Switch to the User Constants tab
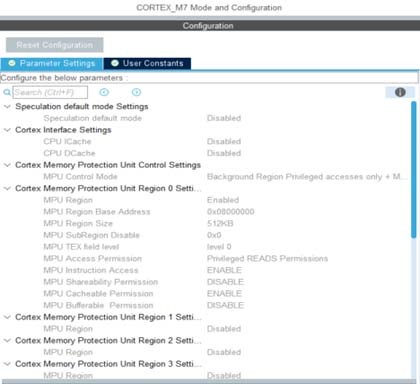 [x=147, y=63]
